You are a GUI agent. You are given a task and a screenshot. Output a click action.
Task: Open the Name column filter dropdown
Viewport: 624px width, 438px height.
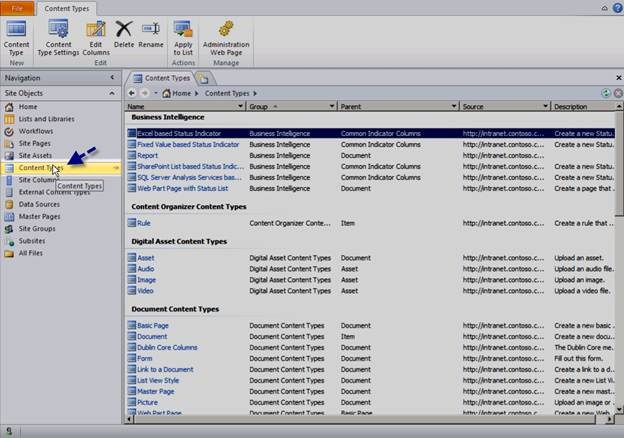coord(240,106)
